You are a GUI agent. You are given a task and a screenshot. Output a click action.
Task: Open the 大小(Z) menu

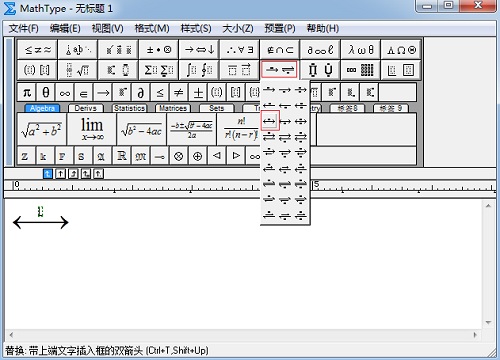(x=238, y=28)
